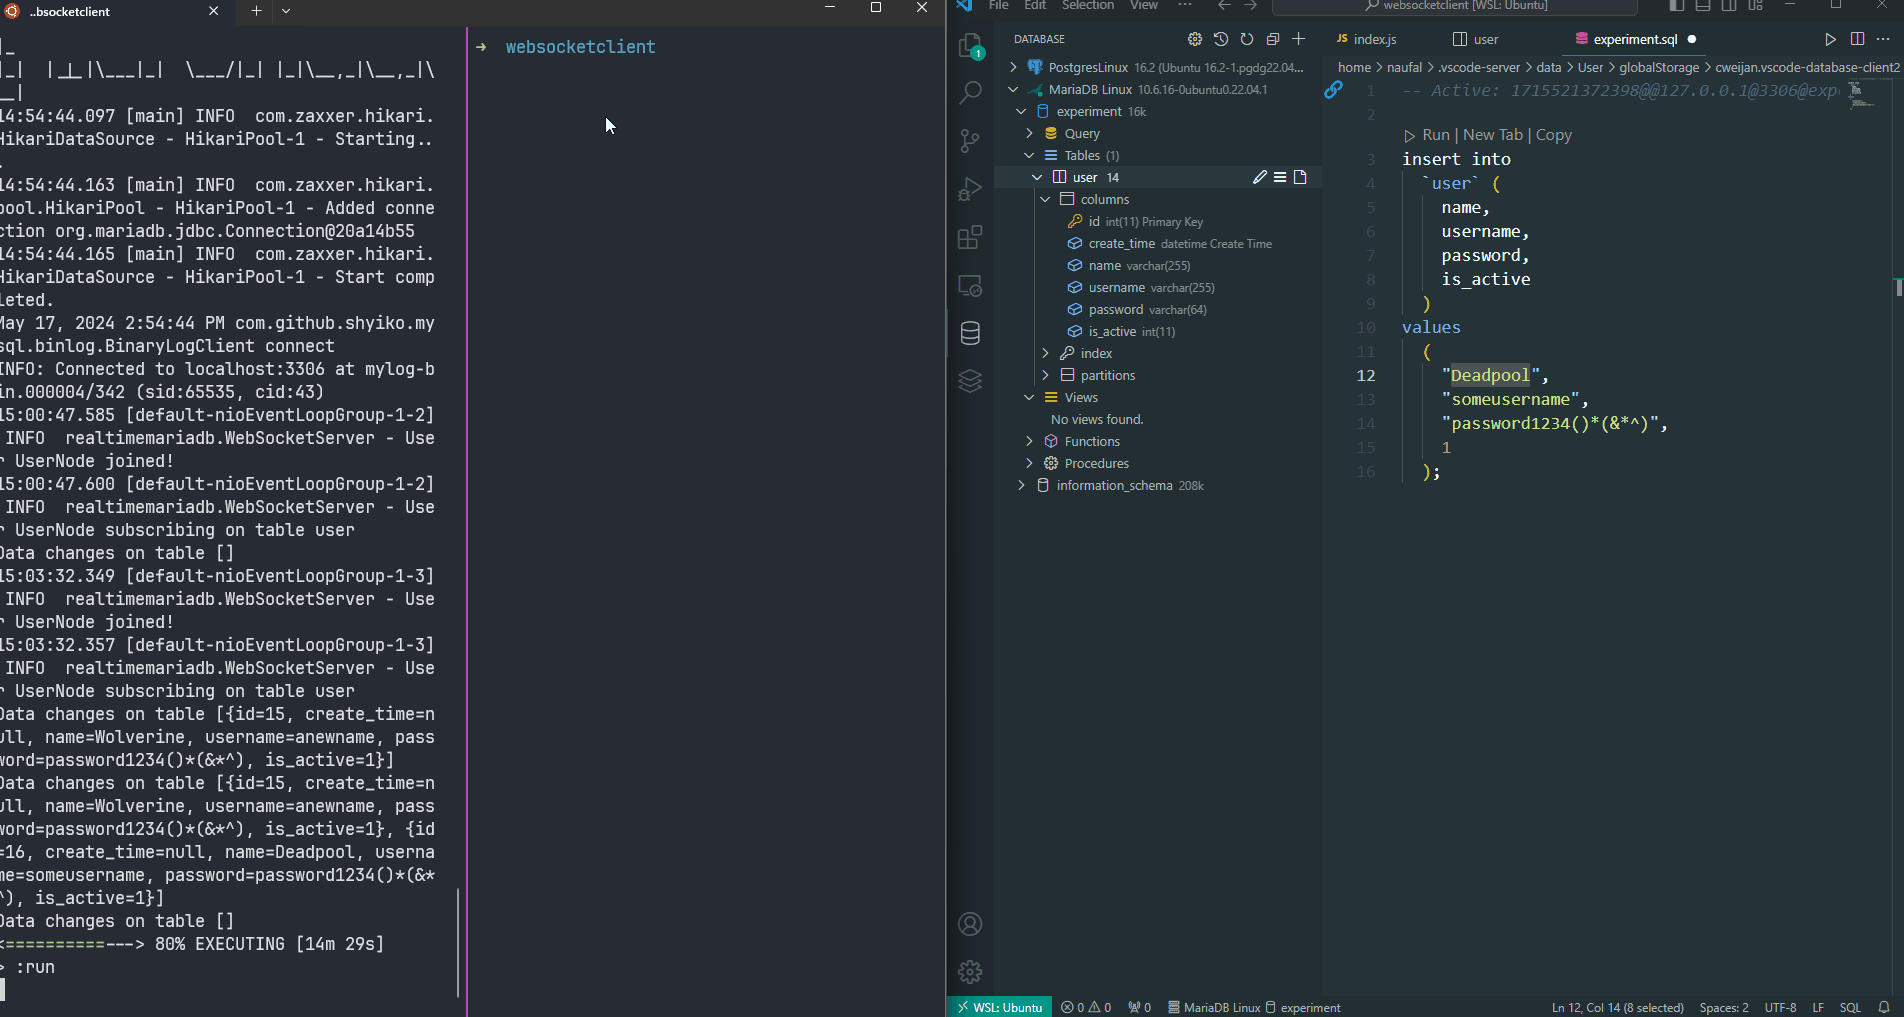Click the Spaces: 2 indentation setting
1904x1017 pixels.
pos(1724,1007)
